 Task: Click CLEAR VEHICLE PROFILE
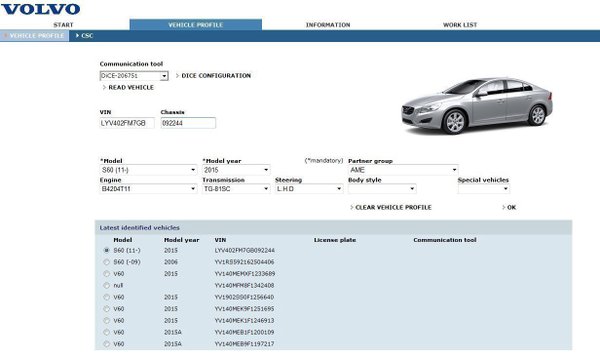391,207
